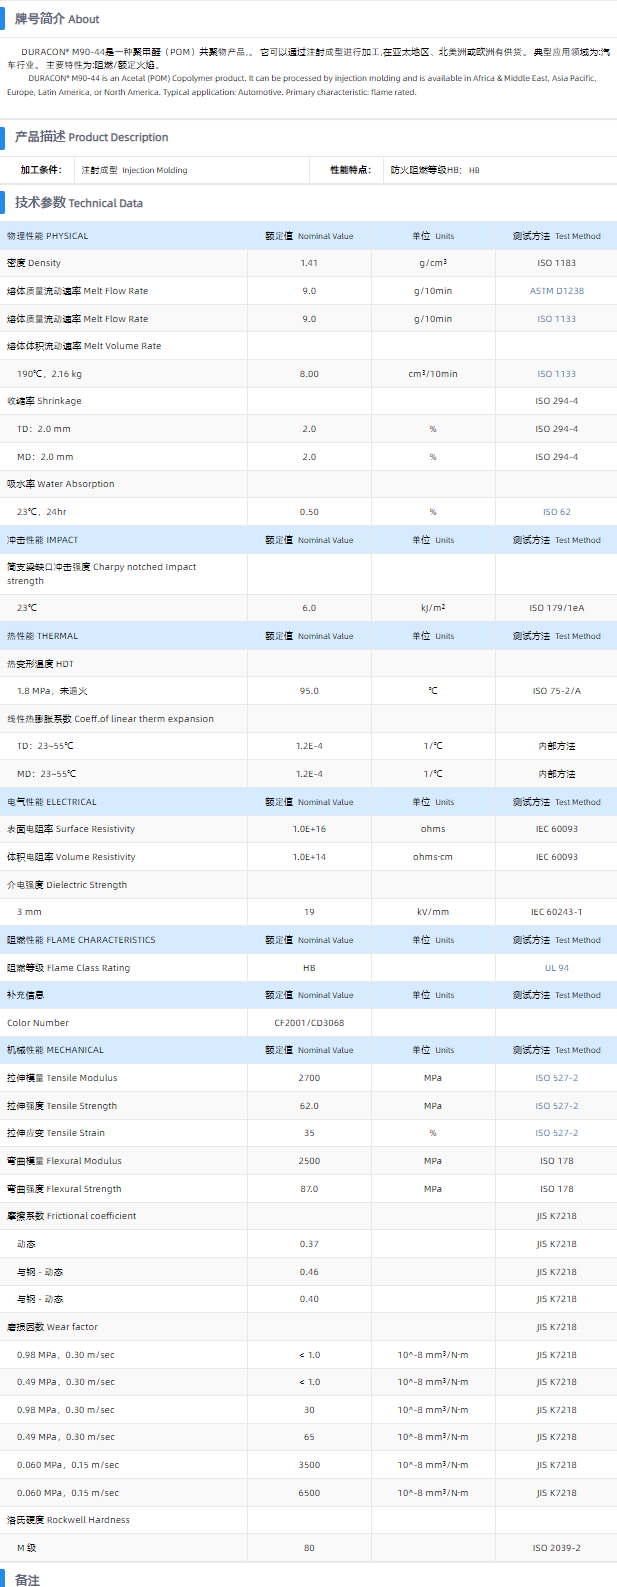Open the UL 94 flame rating link
The height and width of the screenshot is (1587, 617).
(x=556, y=968)
